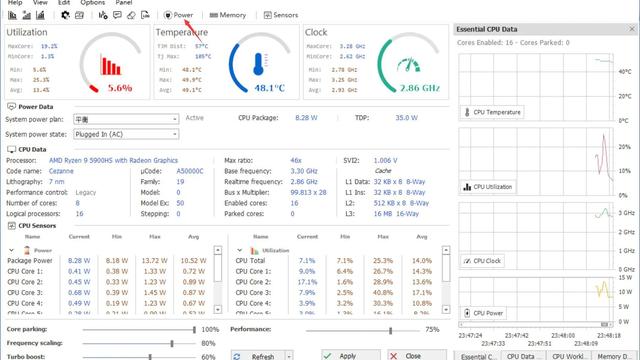
Task: Close the Essential CPU Data panel
Action: [x=632, y=29]
